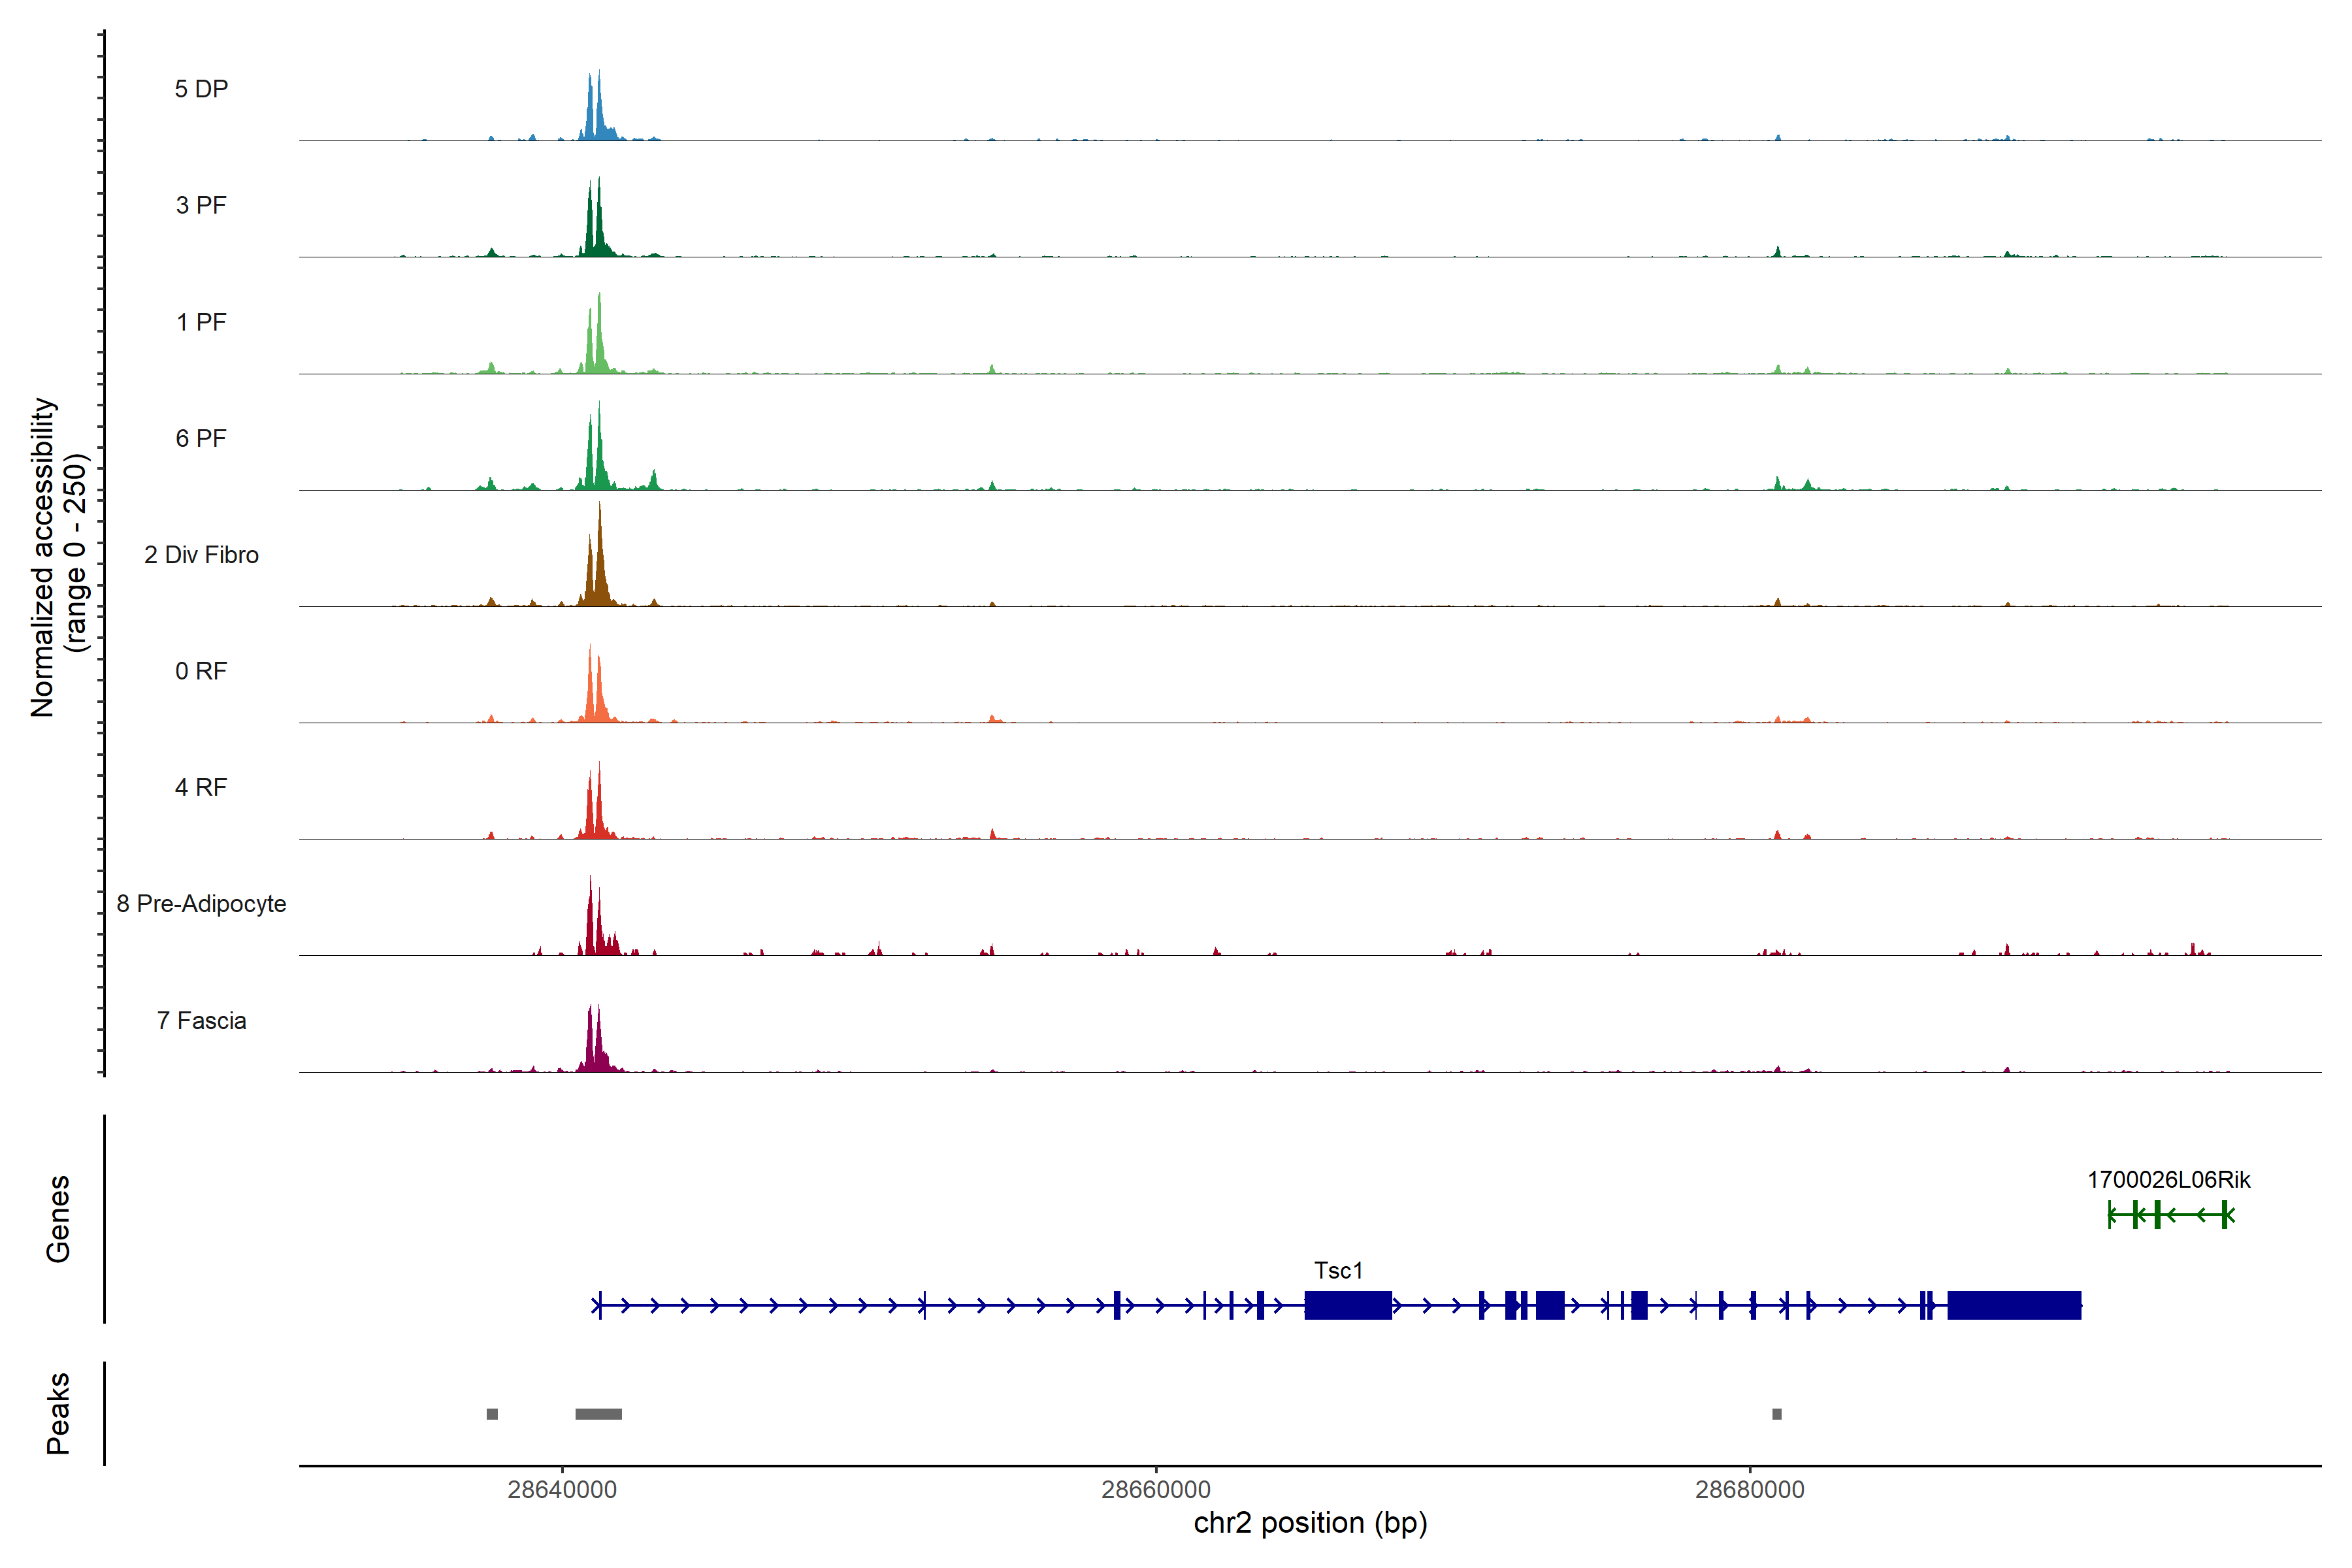Viewport: 2352px width, 1568px height.
Task: Select the 8 Pre-Adipocyte track label
Action: coord(201,904)
